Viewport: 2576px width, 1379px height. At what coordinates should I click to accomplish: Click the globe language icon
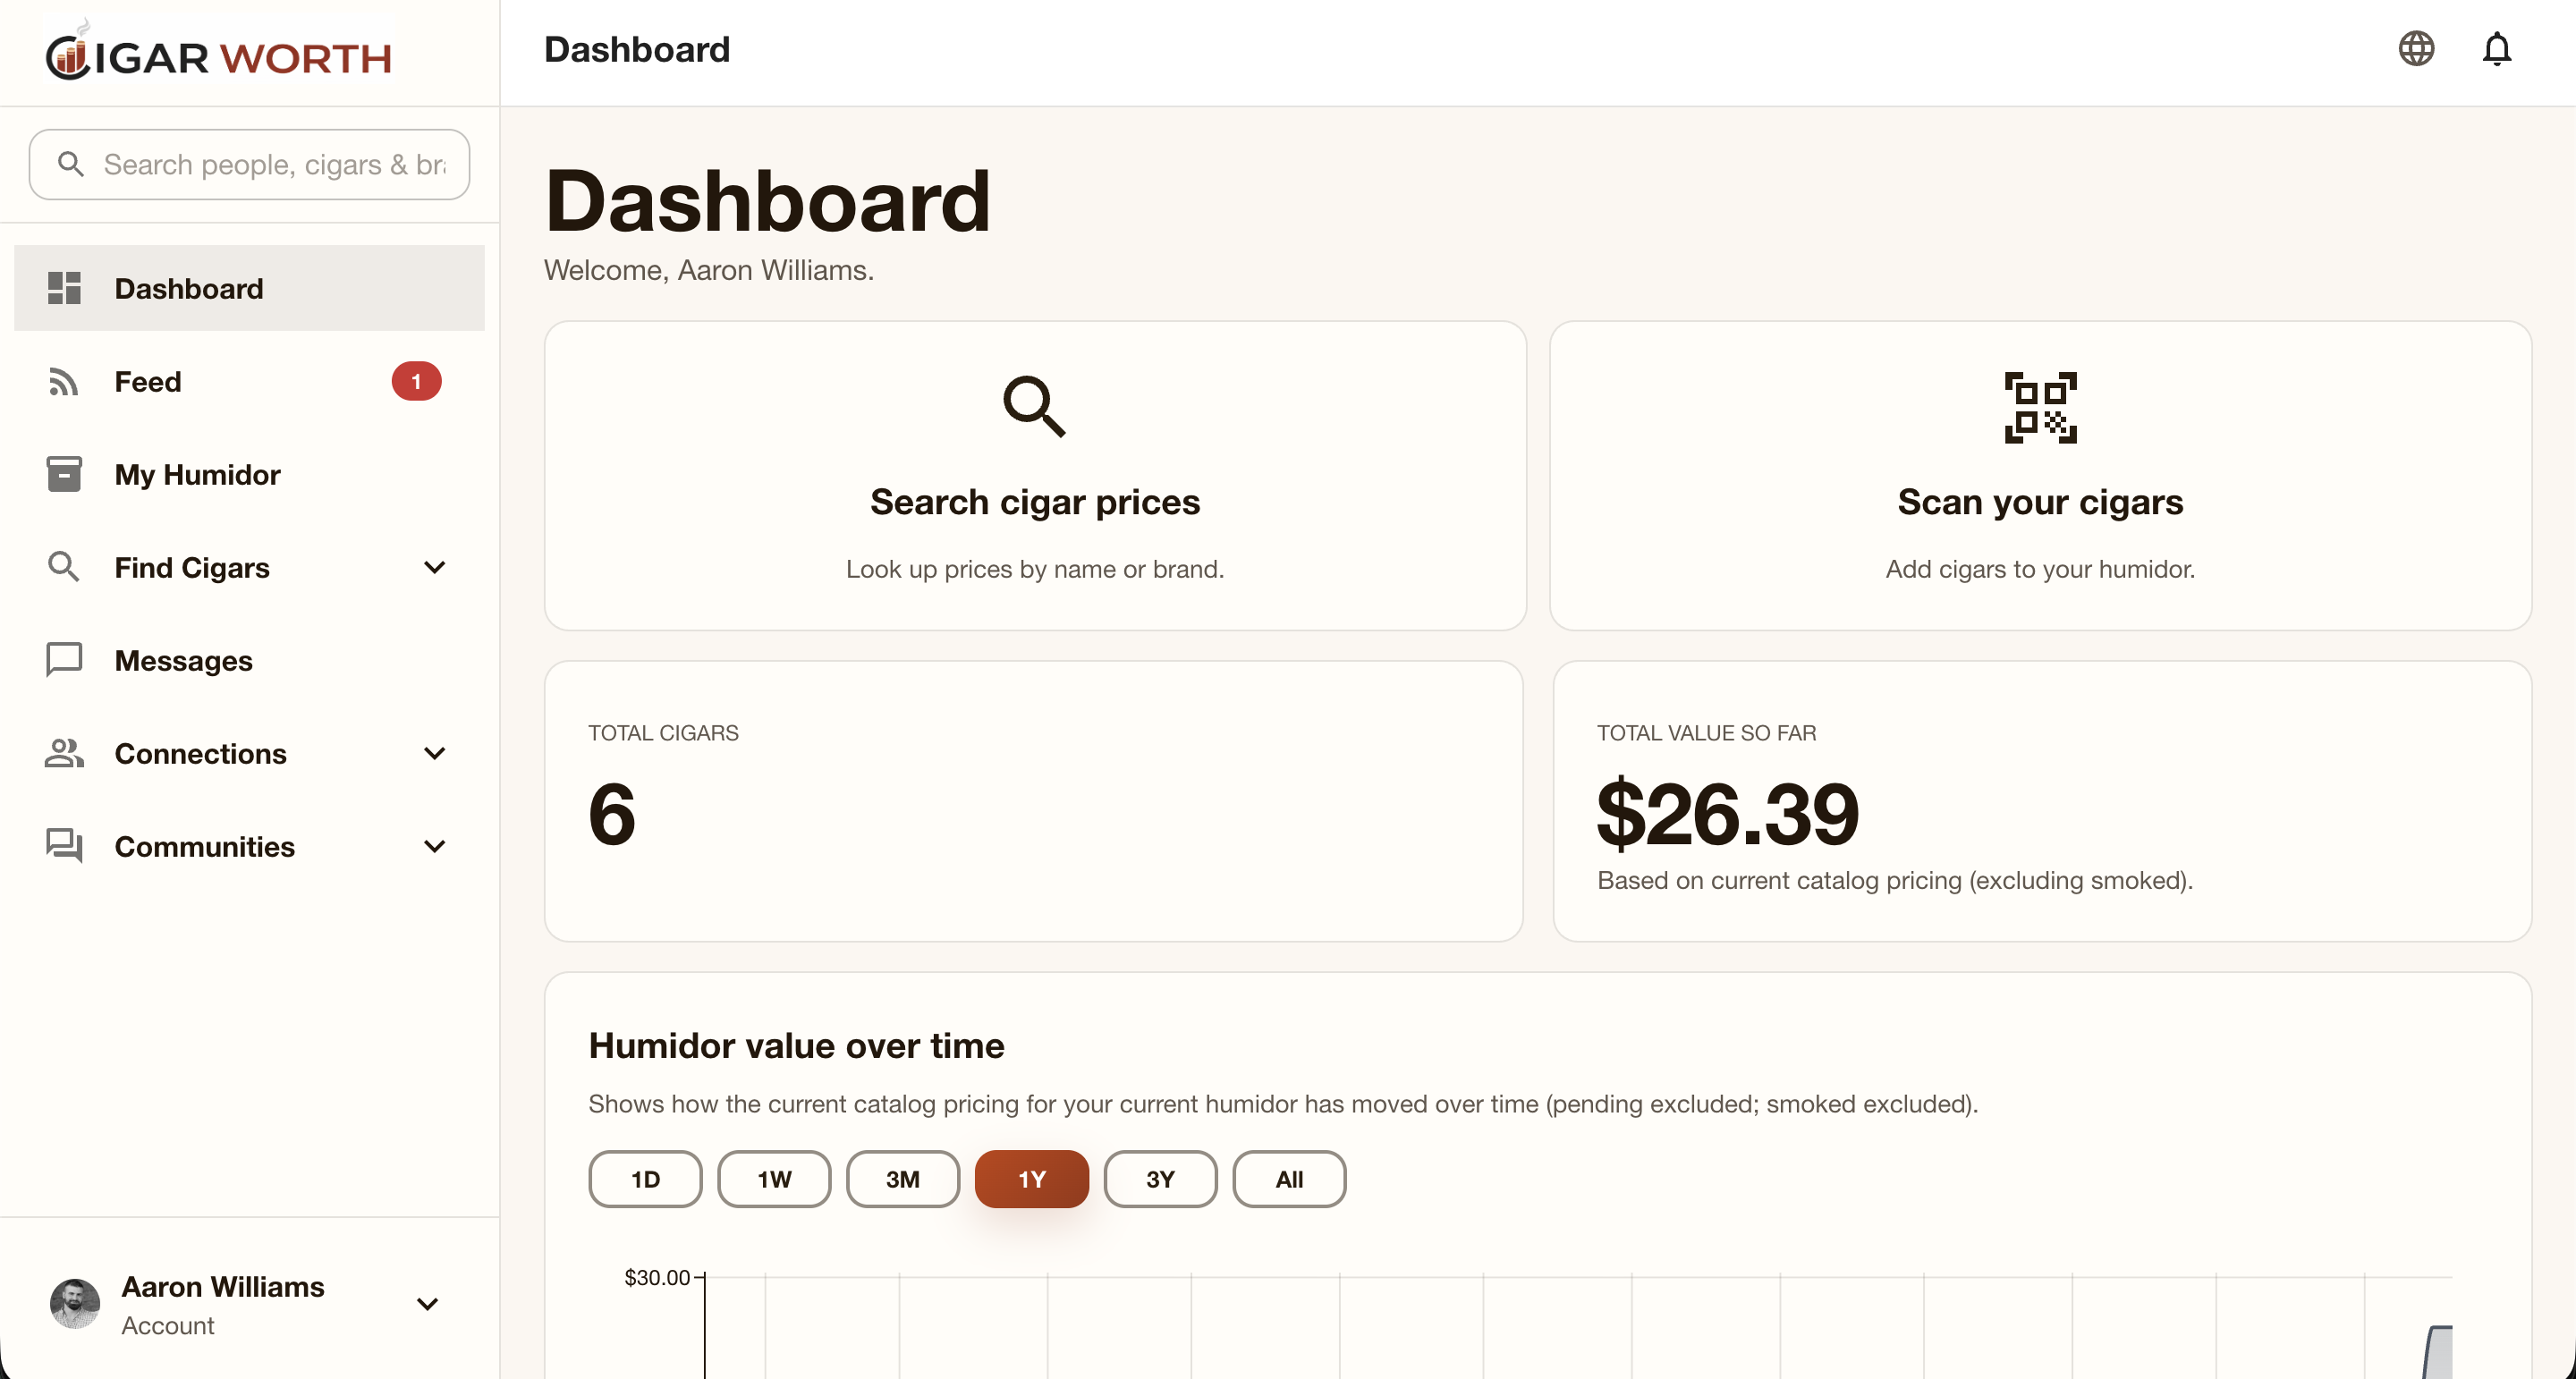click(x=2416, y=49)
